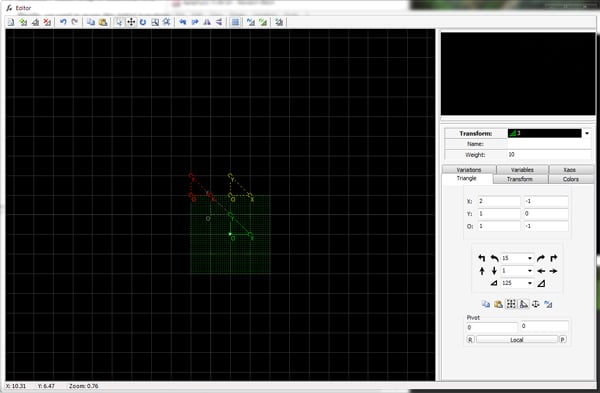Open the move distance dropdown showing 1
This screenshot has width=600, height=393.
pos(530,271)
